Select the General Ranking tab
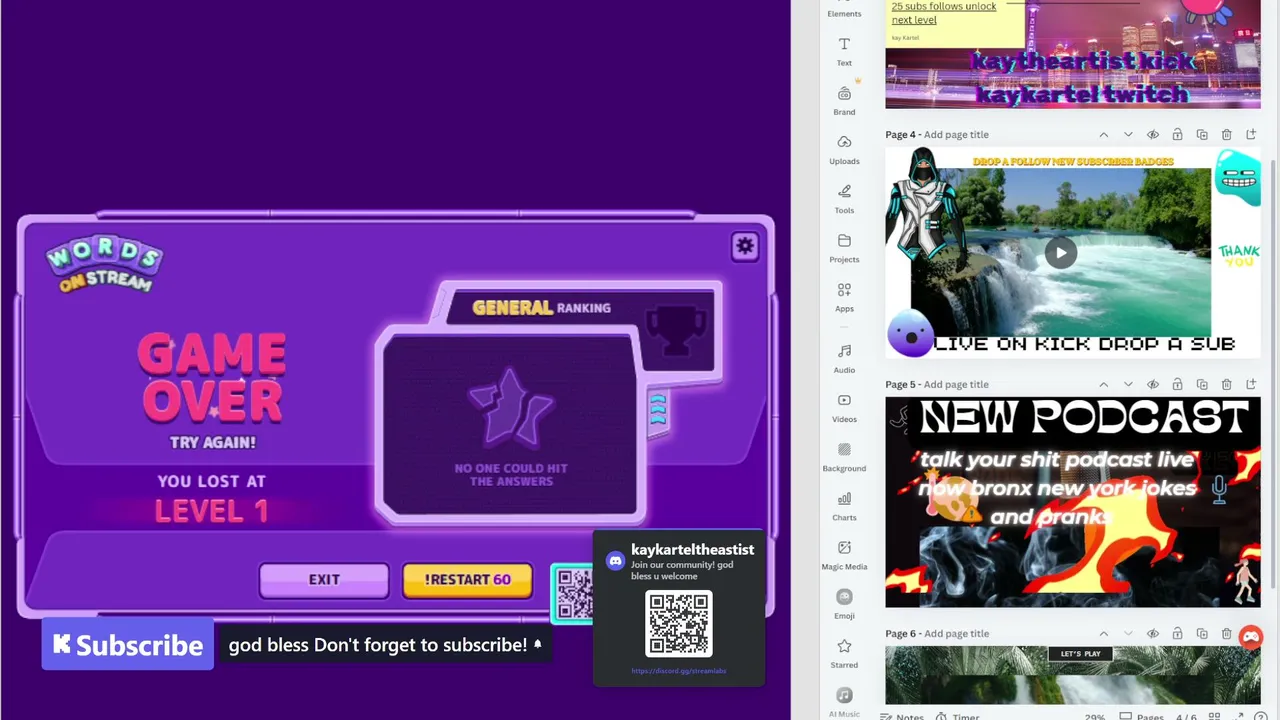1280x720 pixels. [x=541, y=308]
